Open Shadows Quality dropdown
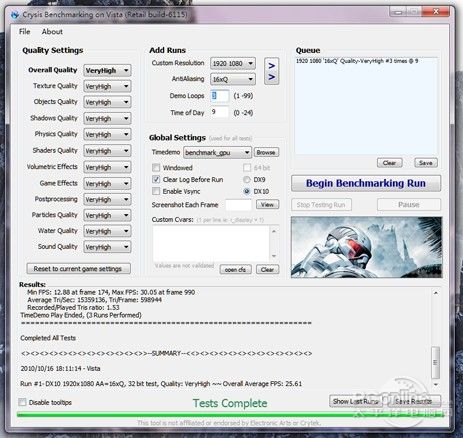The height and width of the screenshot is (438, 463). [x=107, y=119]
